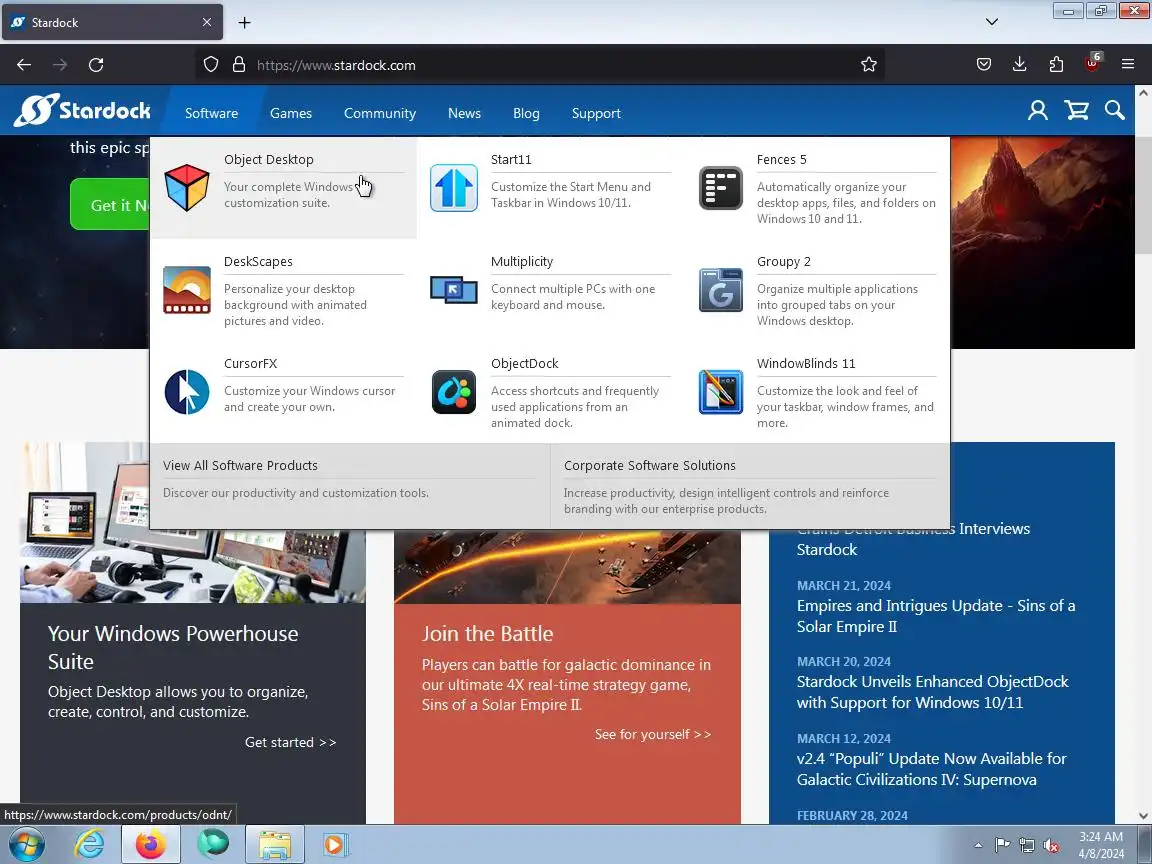This screenshot has height=864, width=1152.
Task: Open Internet Explorer from the taskbar
Action: pos(90,845)
